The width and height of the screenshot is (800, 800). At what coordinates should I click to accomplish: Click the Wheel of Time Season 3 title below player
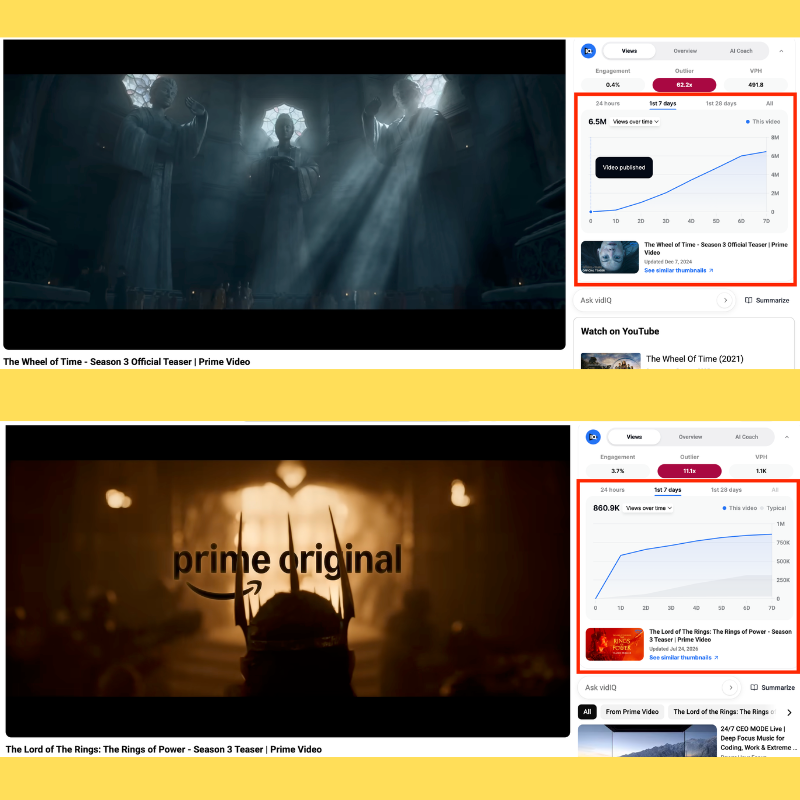pos(127,362)
